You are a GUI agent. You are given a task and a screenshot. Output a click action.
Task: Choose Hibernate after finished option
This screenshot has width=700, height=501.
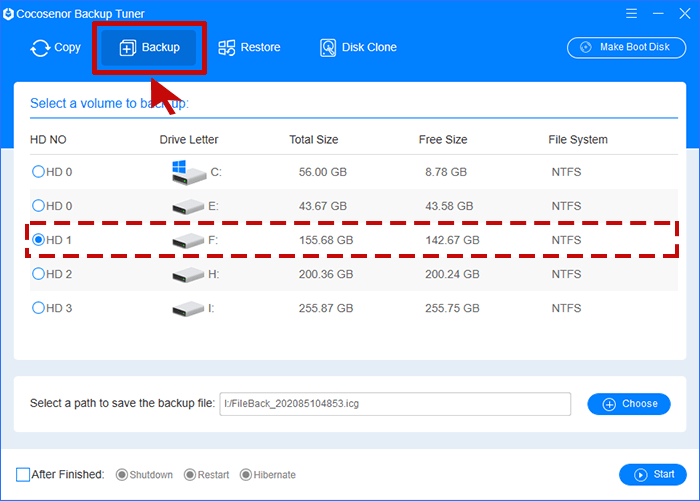246,475
